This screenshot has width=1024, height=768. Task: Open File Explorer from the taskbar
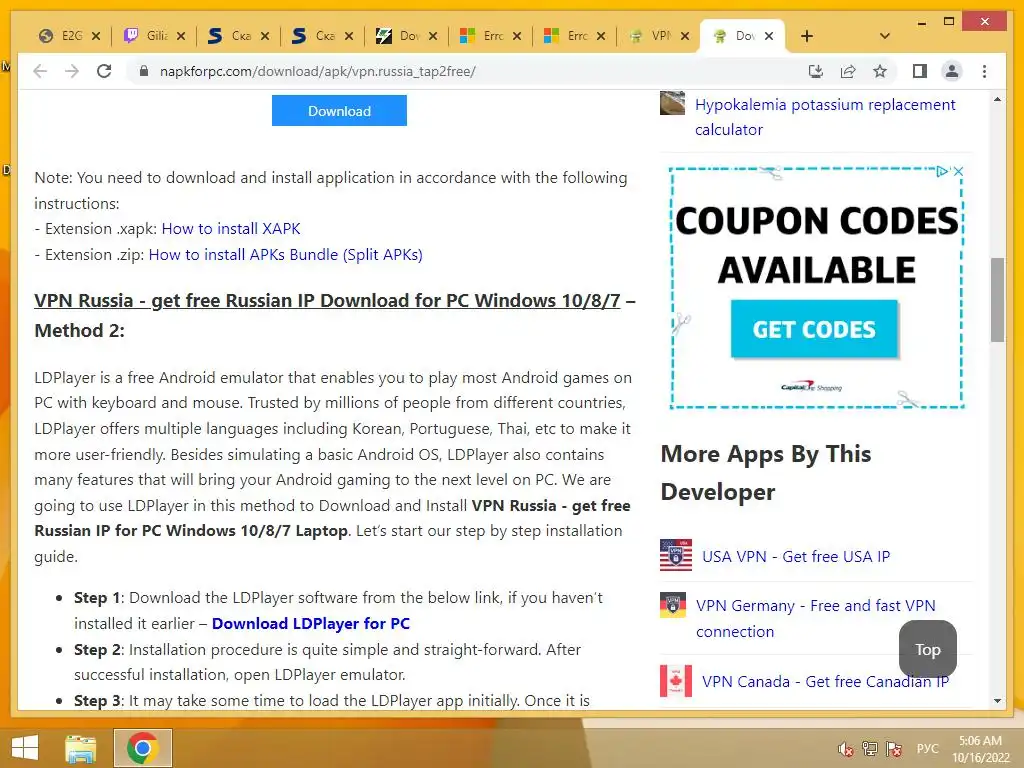coord(80,748)
